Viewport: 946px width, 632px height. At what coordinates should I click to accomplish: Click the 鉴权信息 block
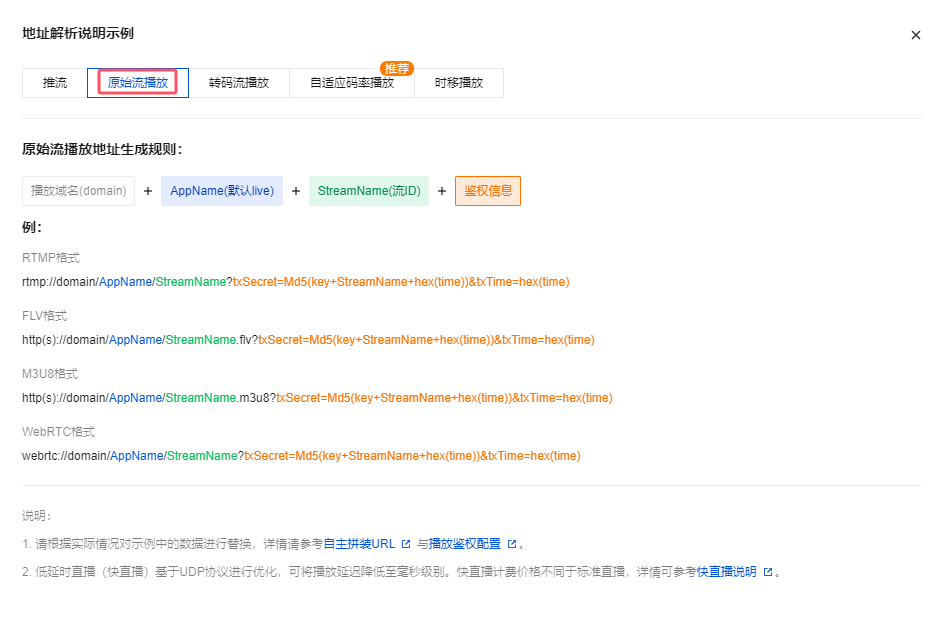[x=488, y=191]
